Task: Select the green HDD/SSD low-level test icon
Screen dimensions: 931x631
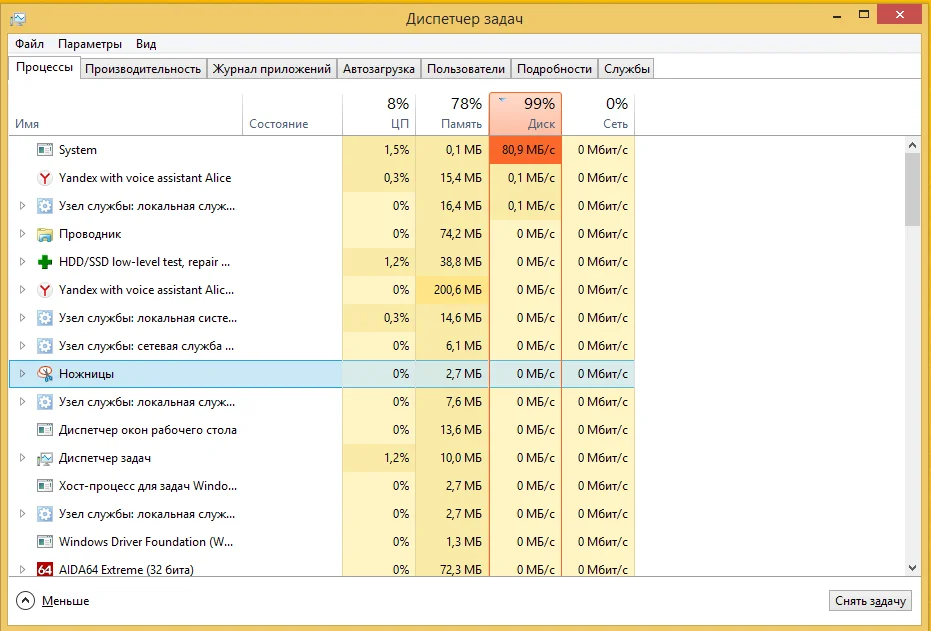Action: (x=44, y=262)
